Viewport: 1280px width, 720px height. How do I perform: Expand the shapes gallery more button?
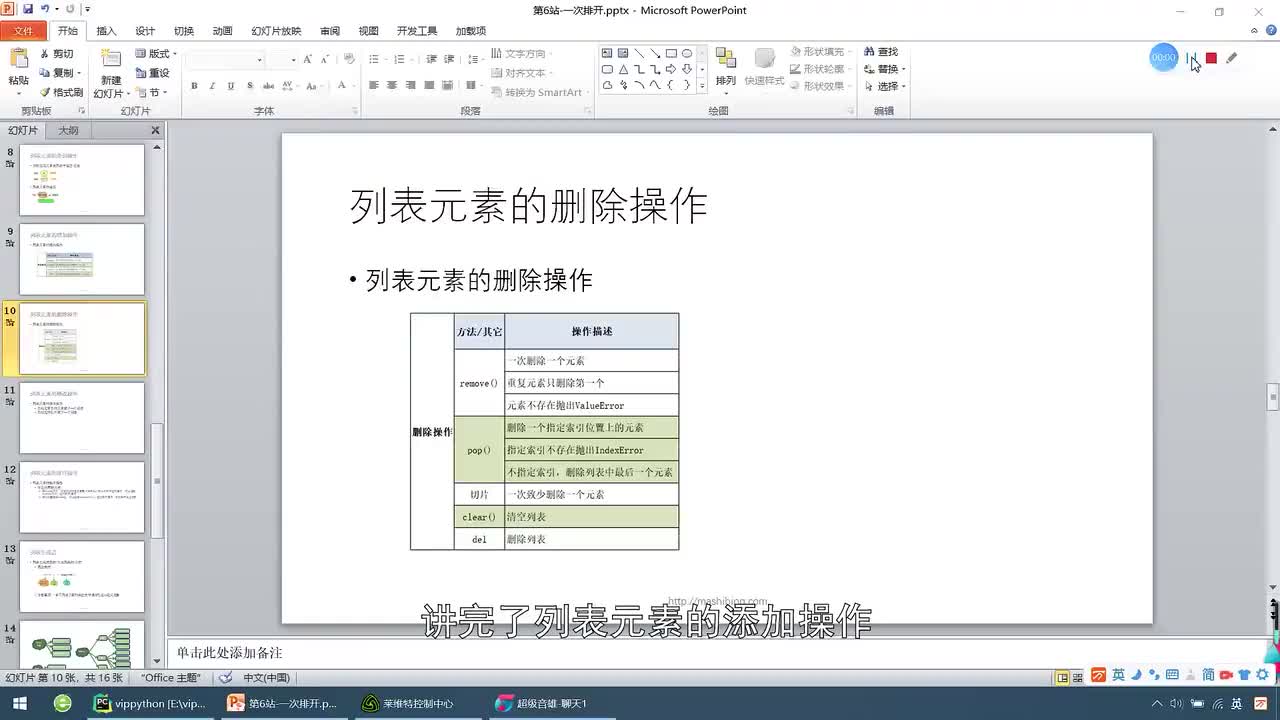click(x=702, y=87)
